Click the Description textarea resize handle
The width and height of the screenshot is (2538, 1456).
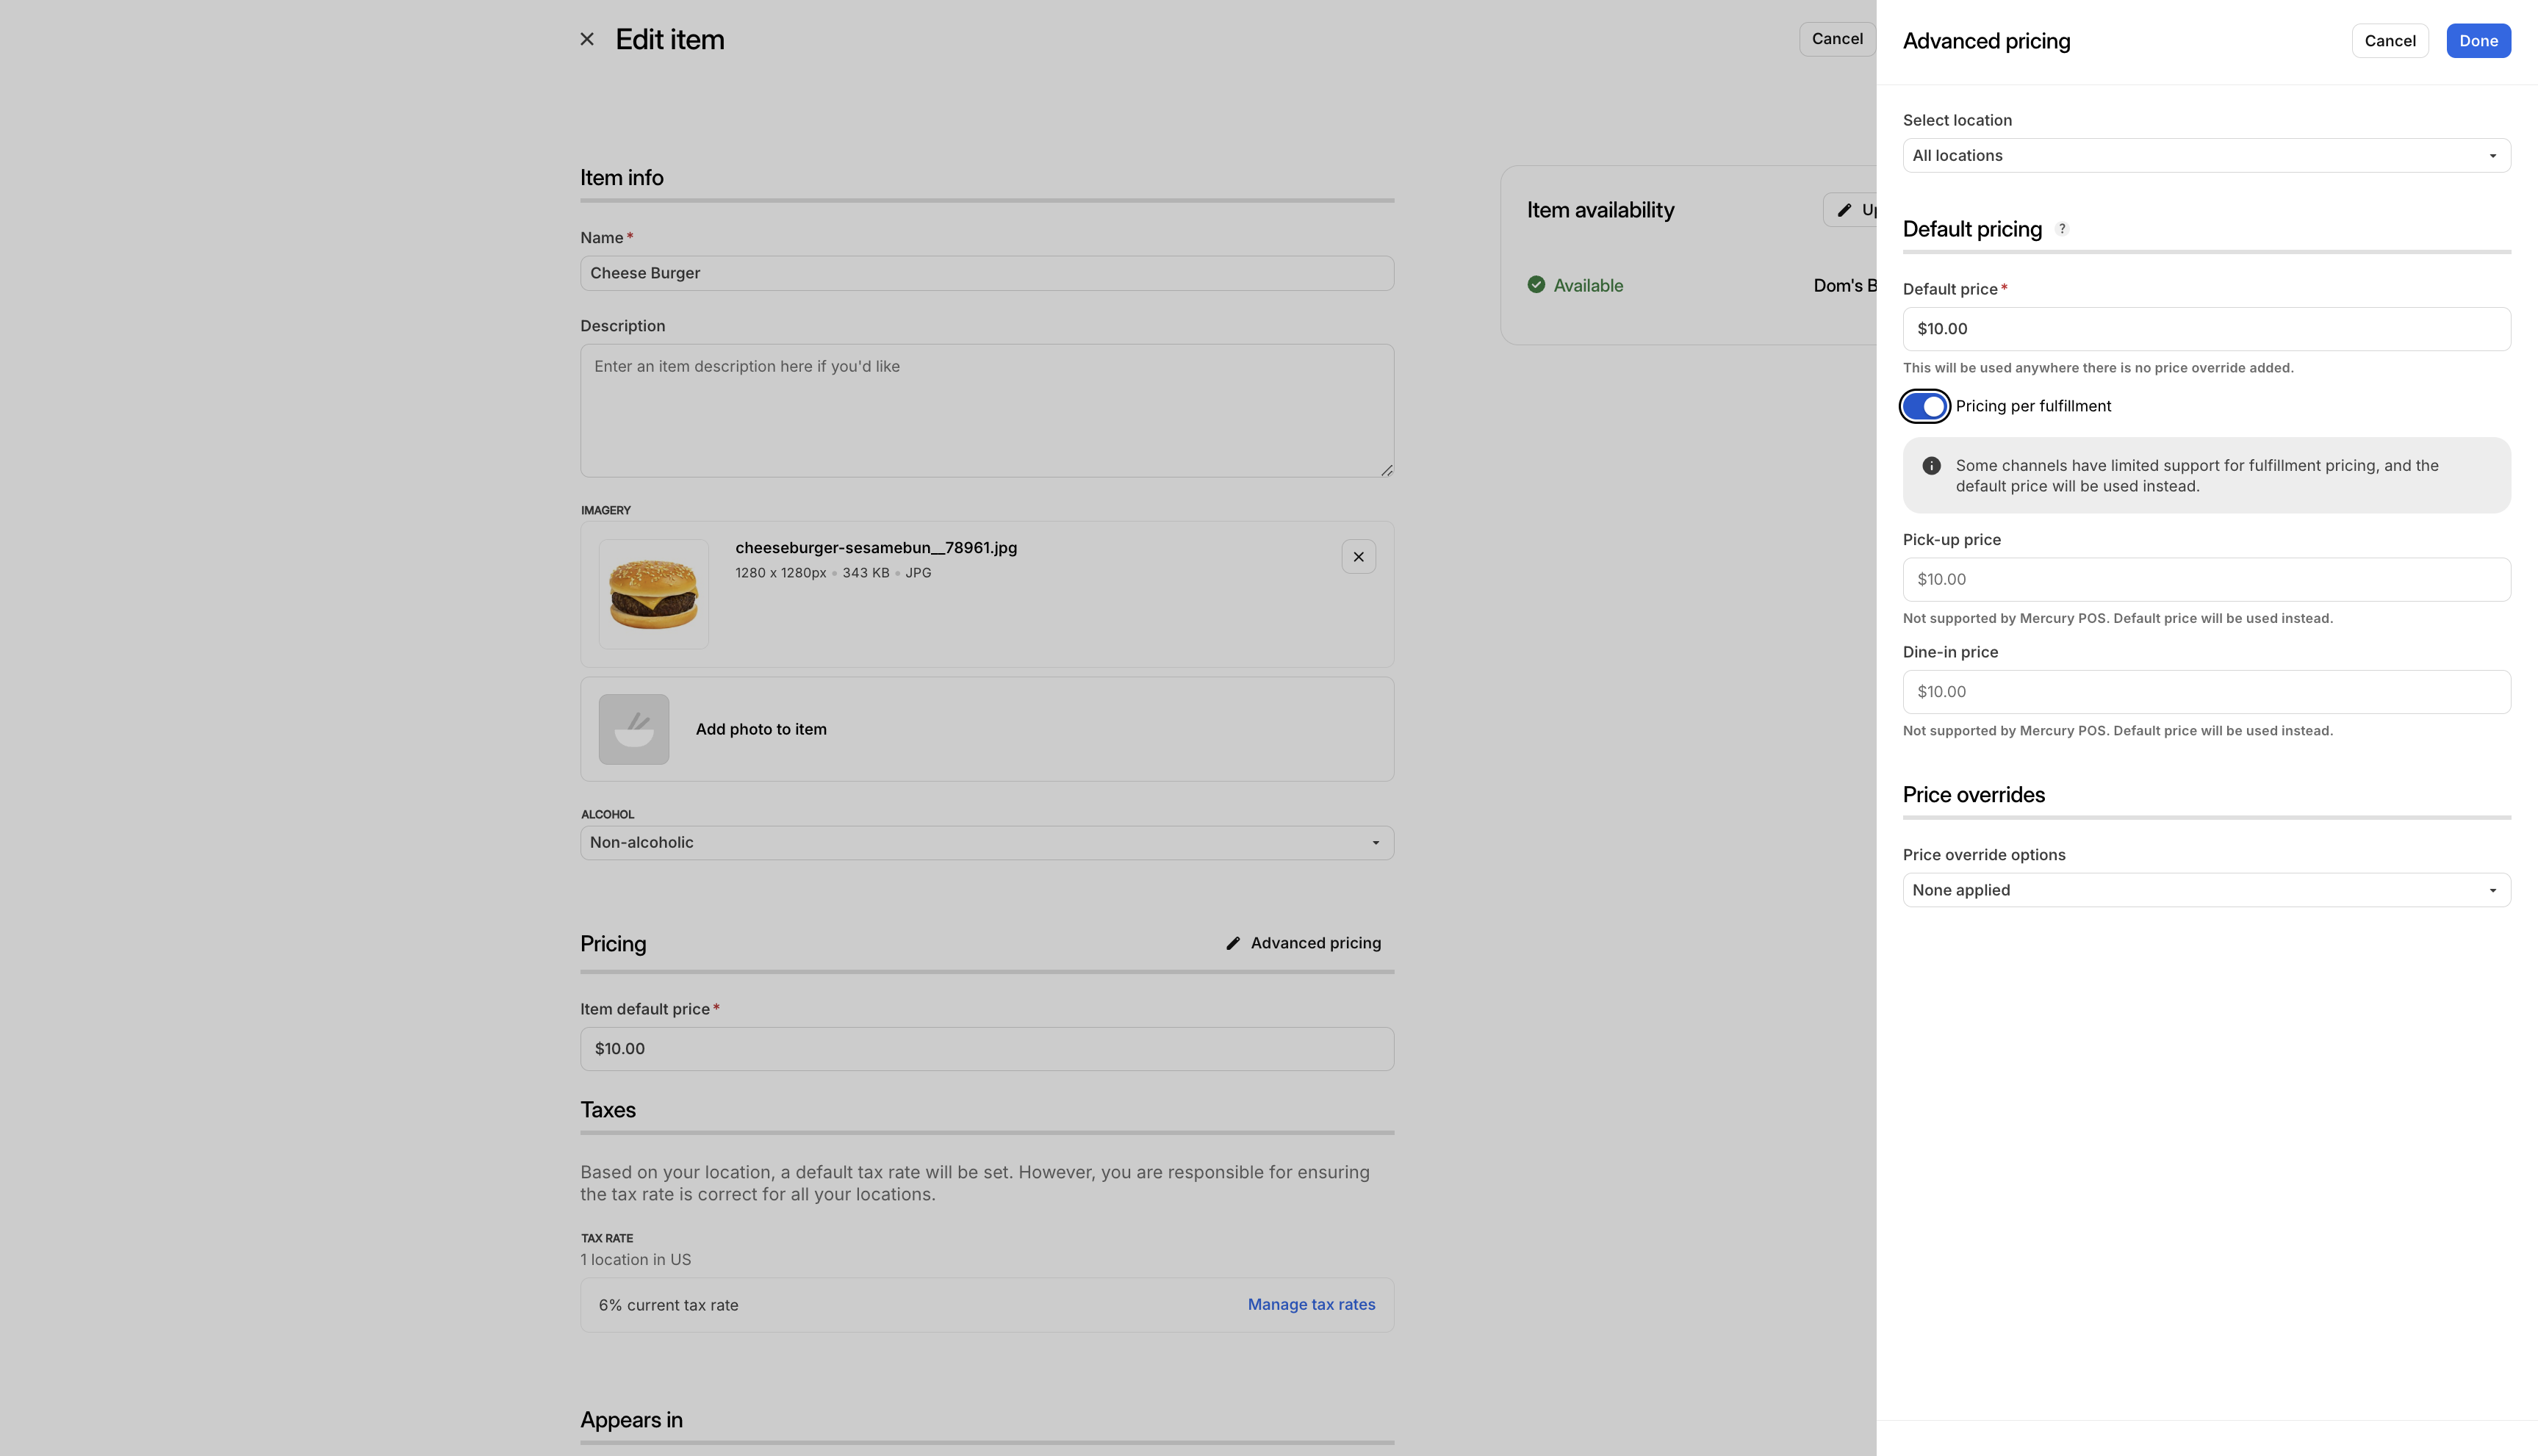coord(1386,470)
